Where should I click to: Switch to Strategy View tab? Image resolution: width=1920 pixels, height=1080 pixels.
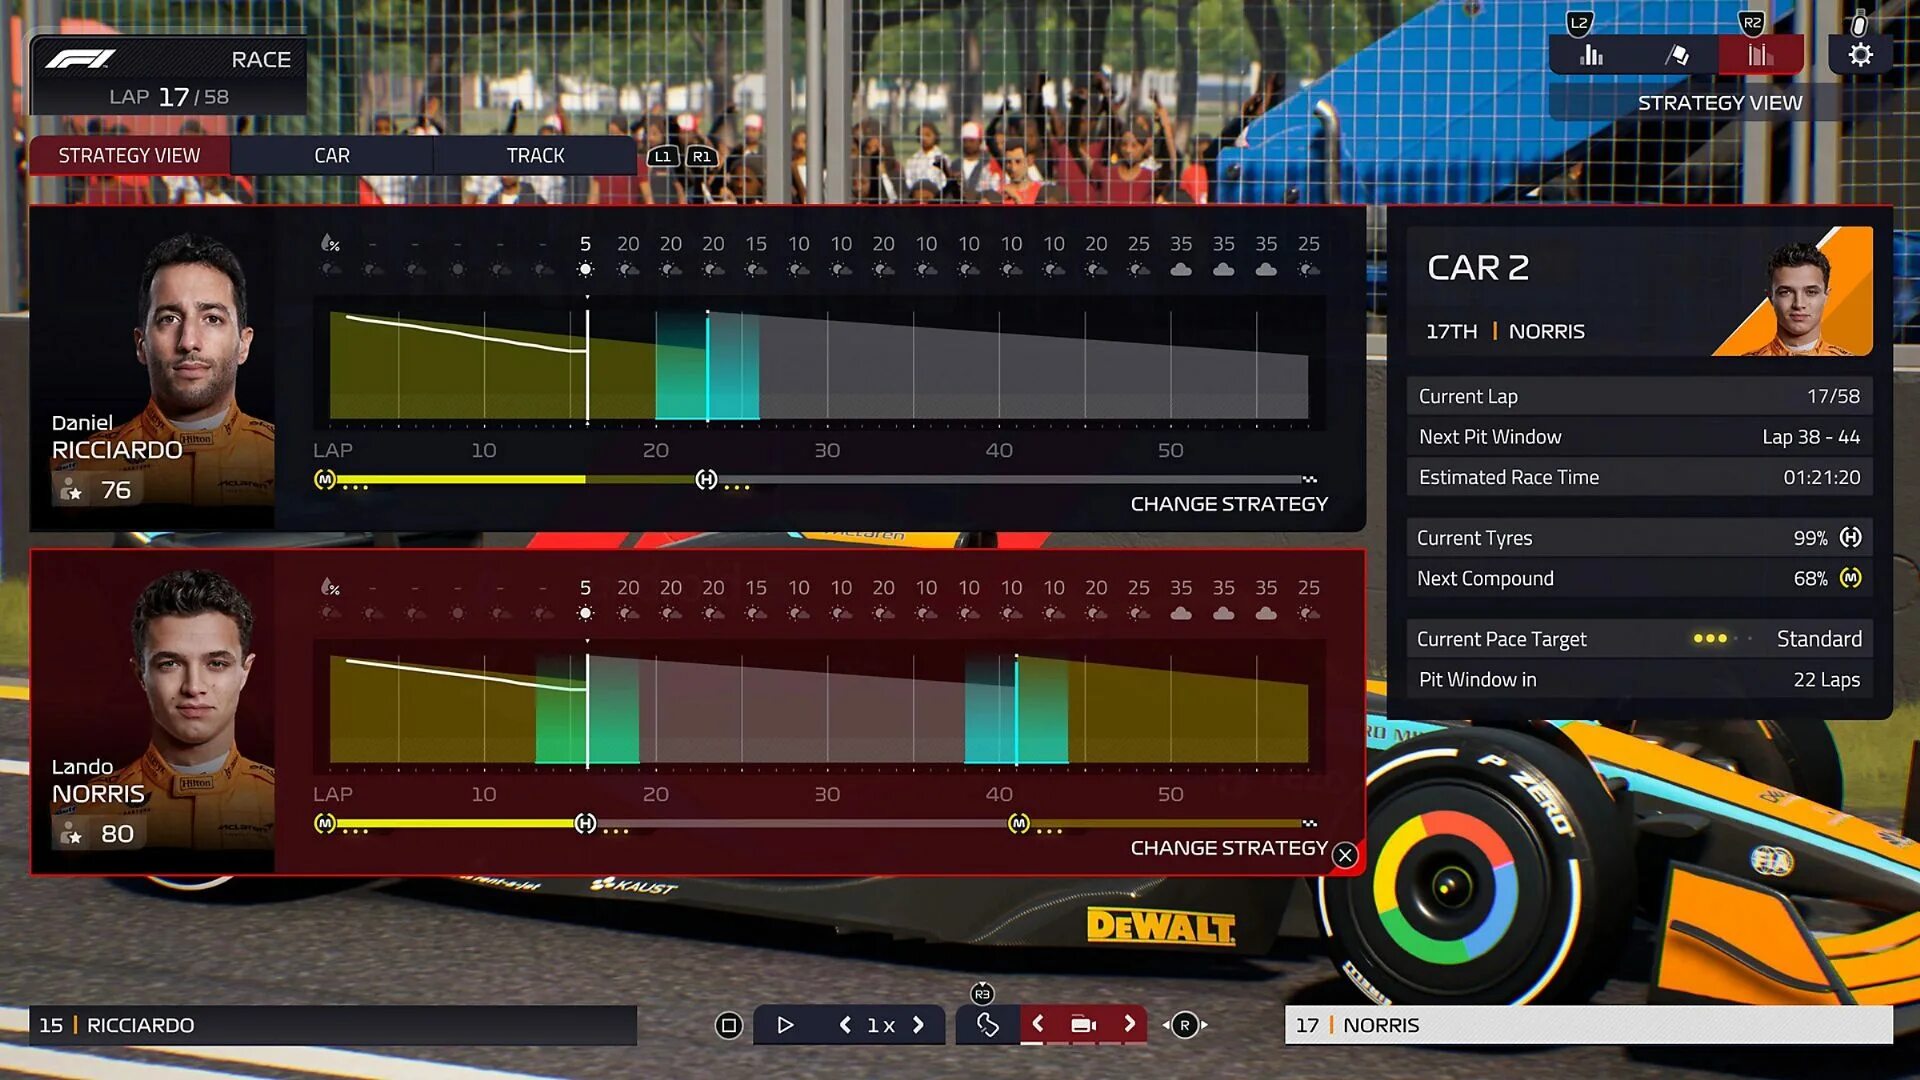pos(128,154)
